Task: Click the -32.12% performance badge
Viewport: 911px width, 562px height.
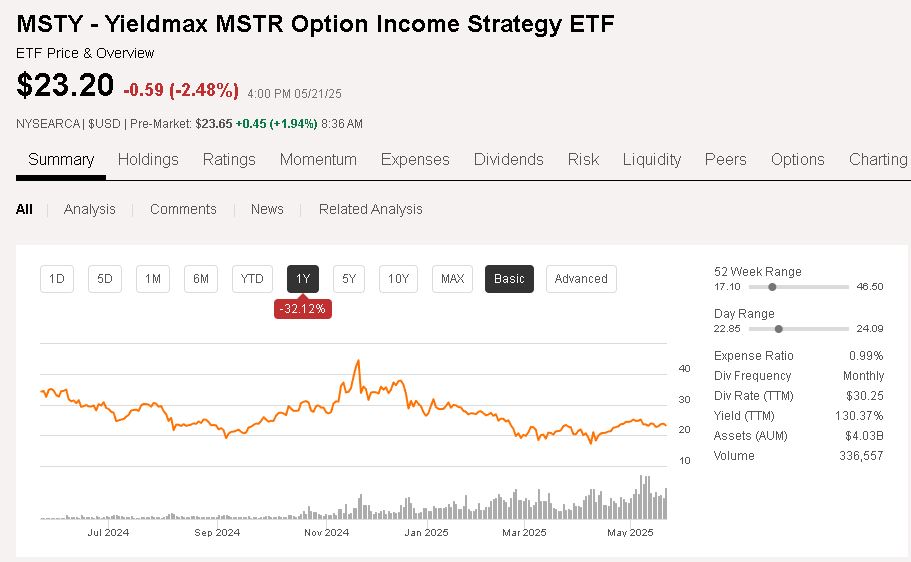Action: (303, 309)
